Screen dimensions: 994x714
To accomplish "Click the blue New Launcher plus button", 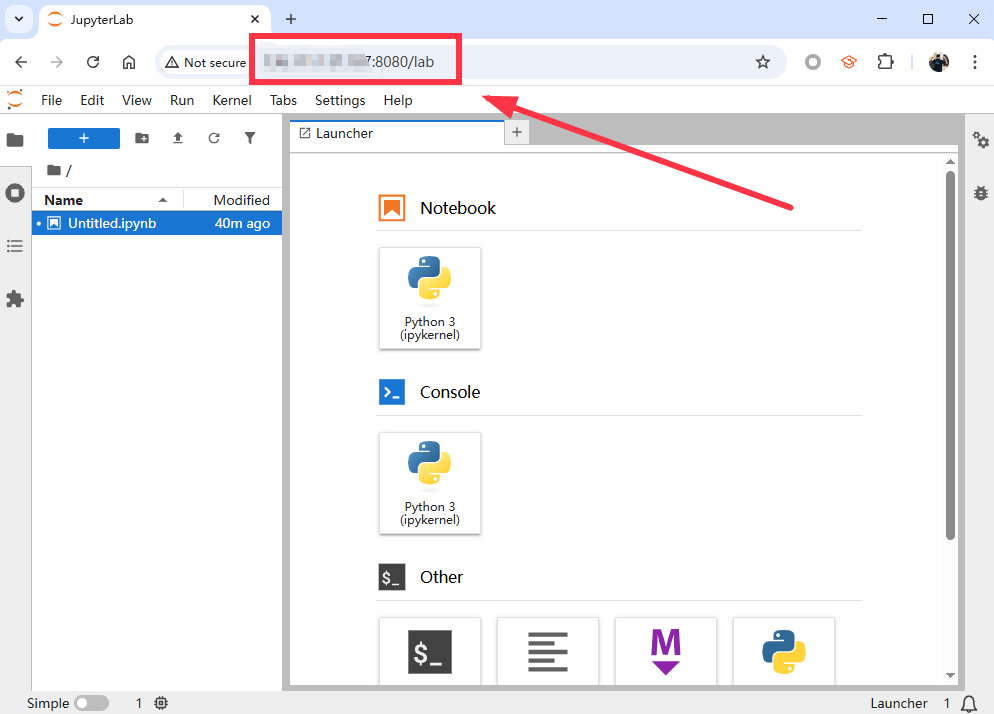I will tap(84, 138).
